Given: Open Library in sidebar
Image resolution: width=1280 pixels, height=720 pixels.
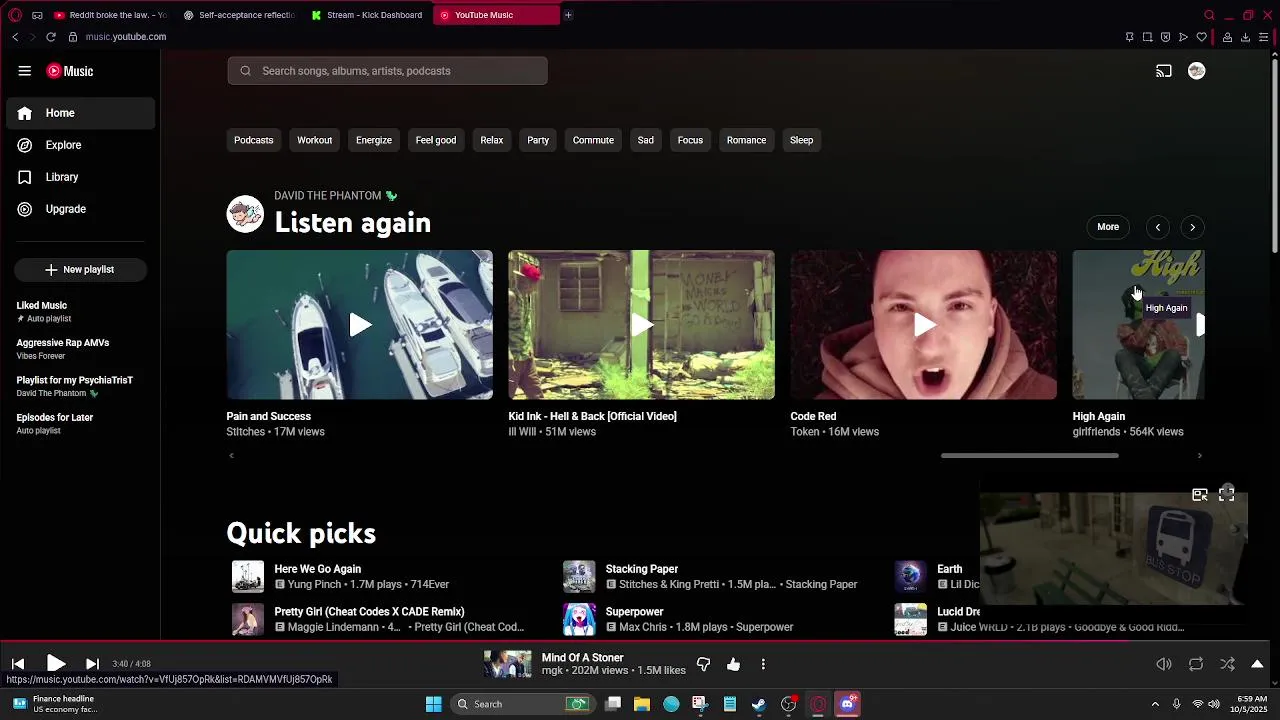Looking at the screenshot, I should tap(81, 177).
